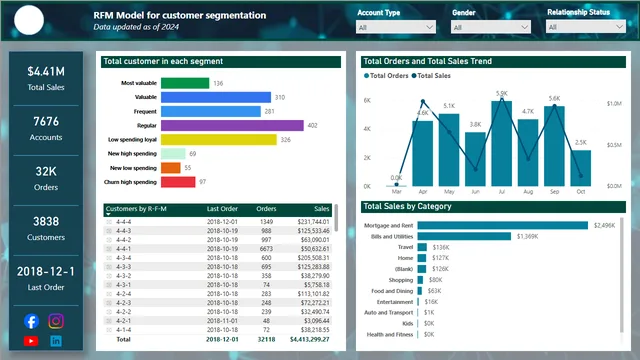Click sales value $231,744.01
This screenshot has height=360, width=640.
(x=313, y=222)
